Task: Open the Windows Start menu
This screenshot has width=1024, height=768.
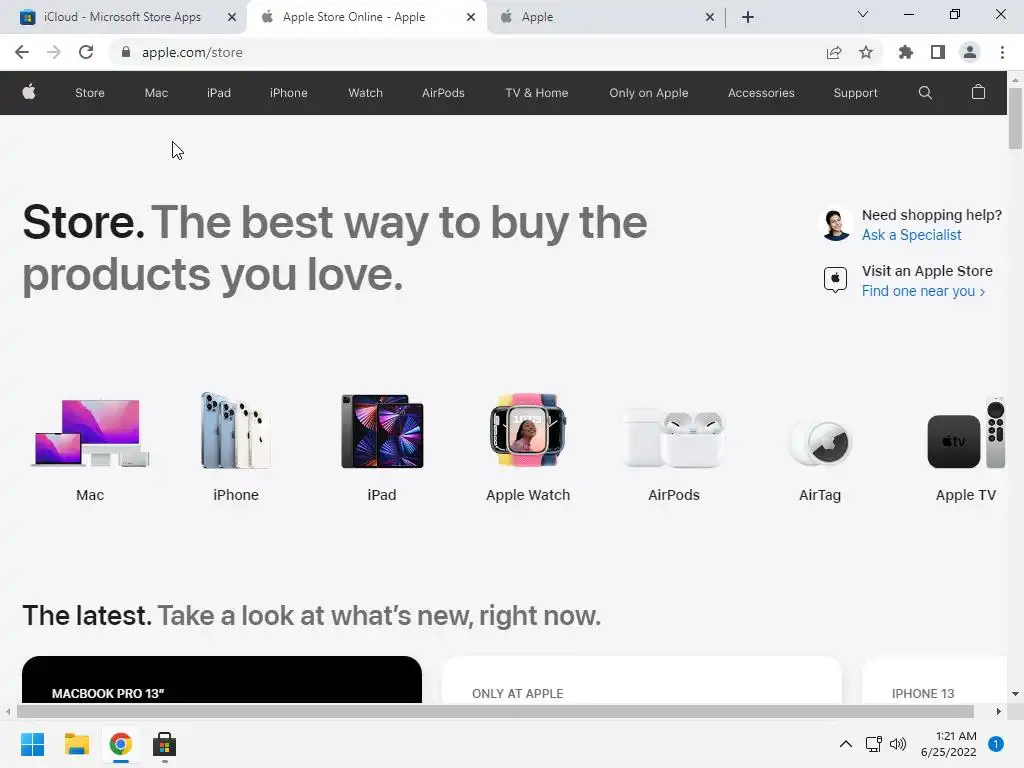Action: 33,744
